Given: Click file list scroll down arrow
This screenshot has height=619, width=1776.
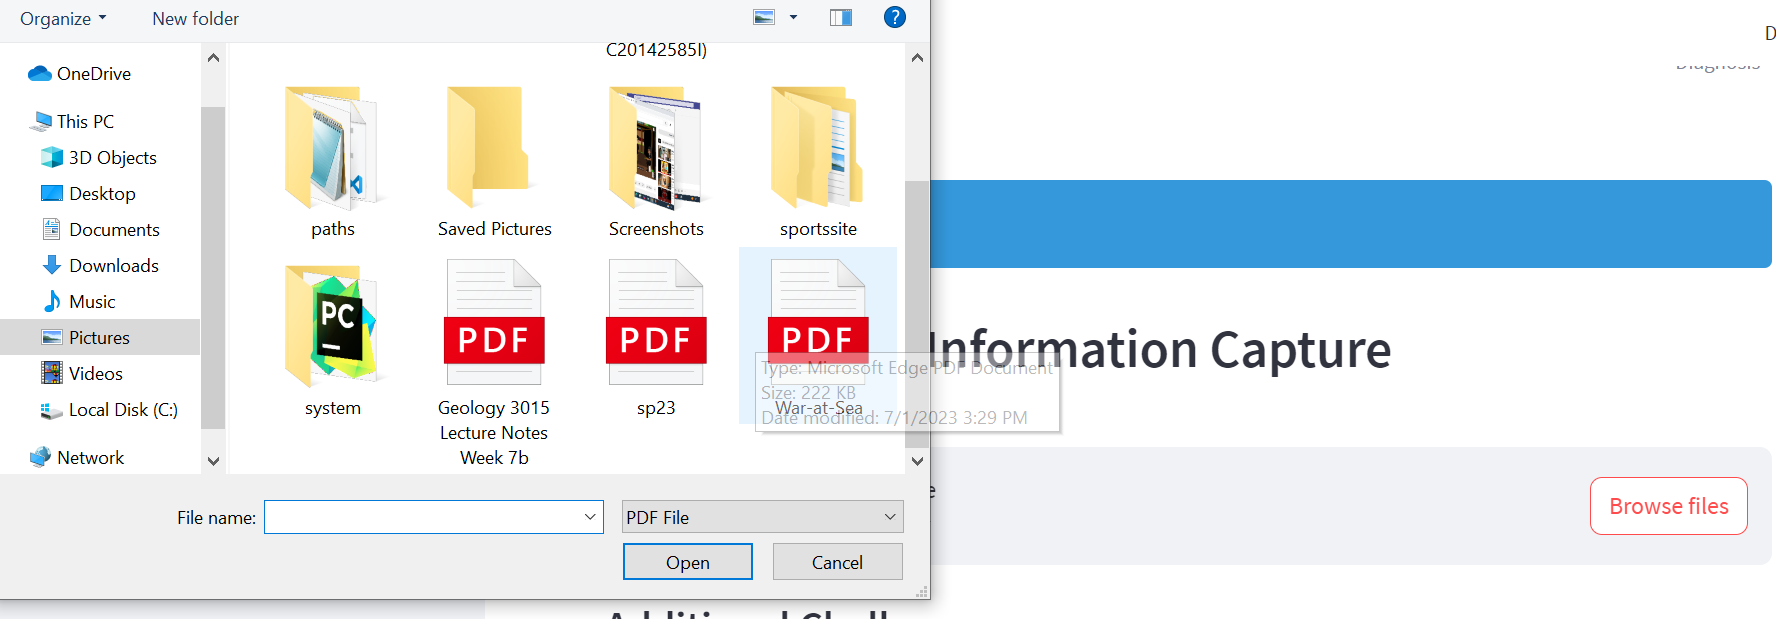Looking at the screenshot, I should [917, 461].
